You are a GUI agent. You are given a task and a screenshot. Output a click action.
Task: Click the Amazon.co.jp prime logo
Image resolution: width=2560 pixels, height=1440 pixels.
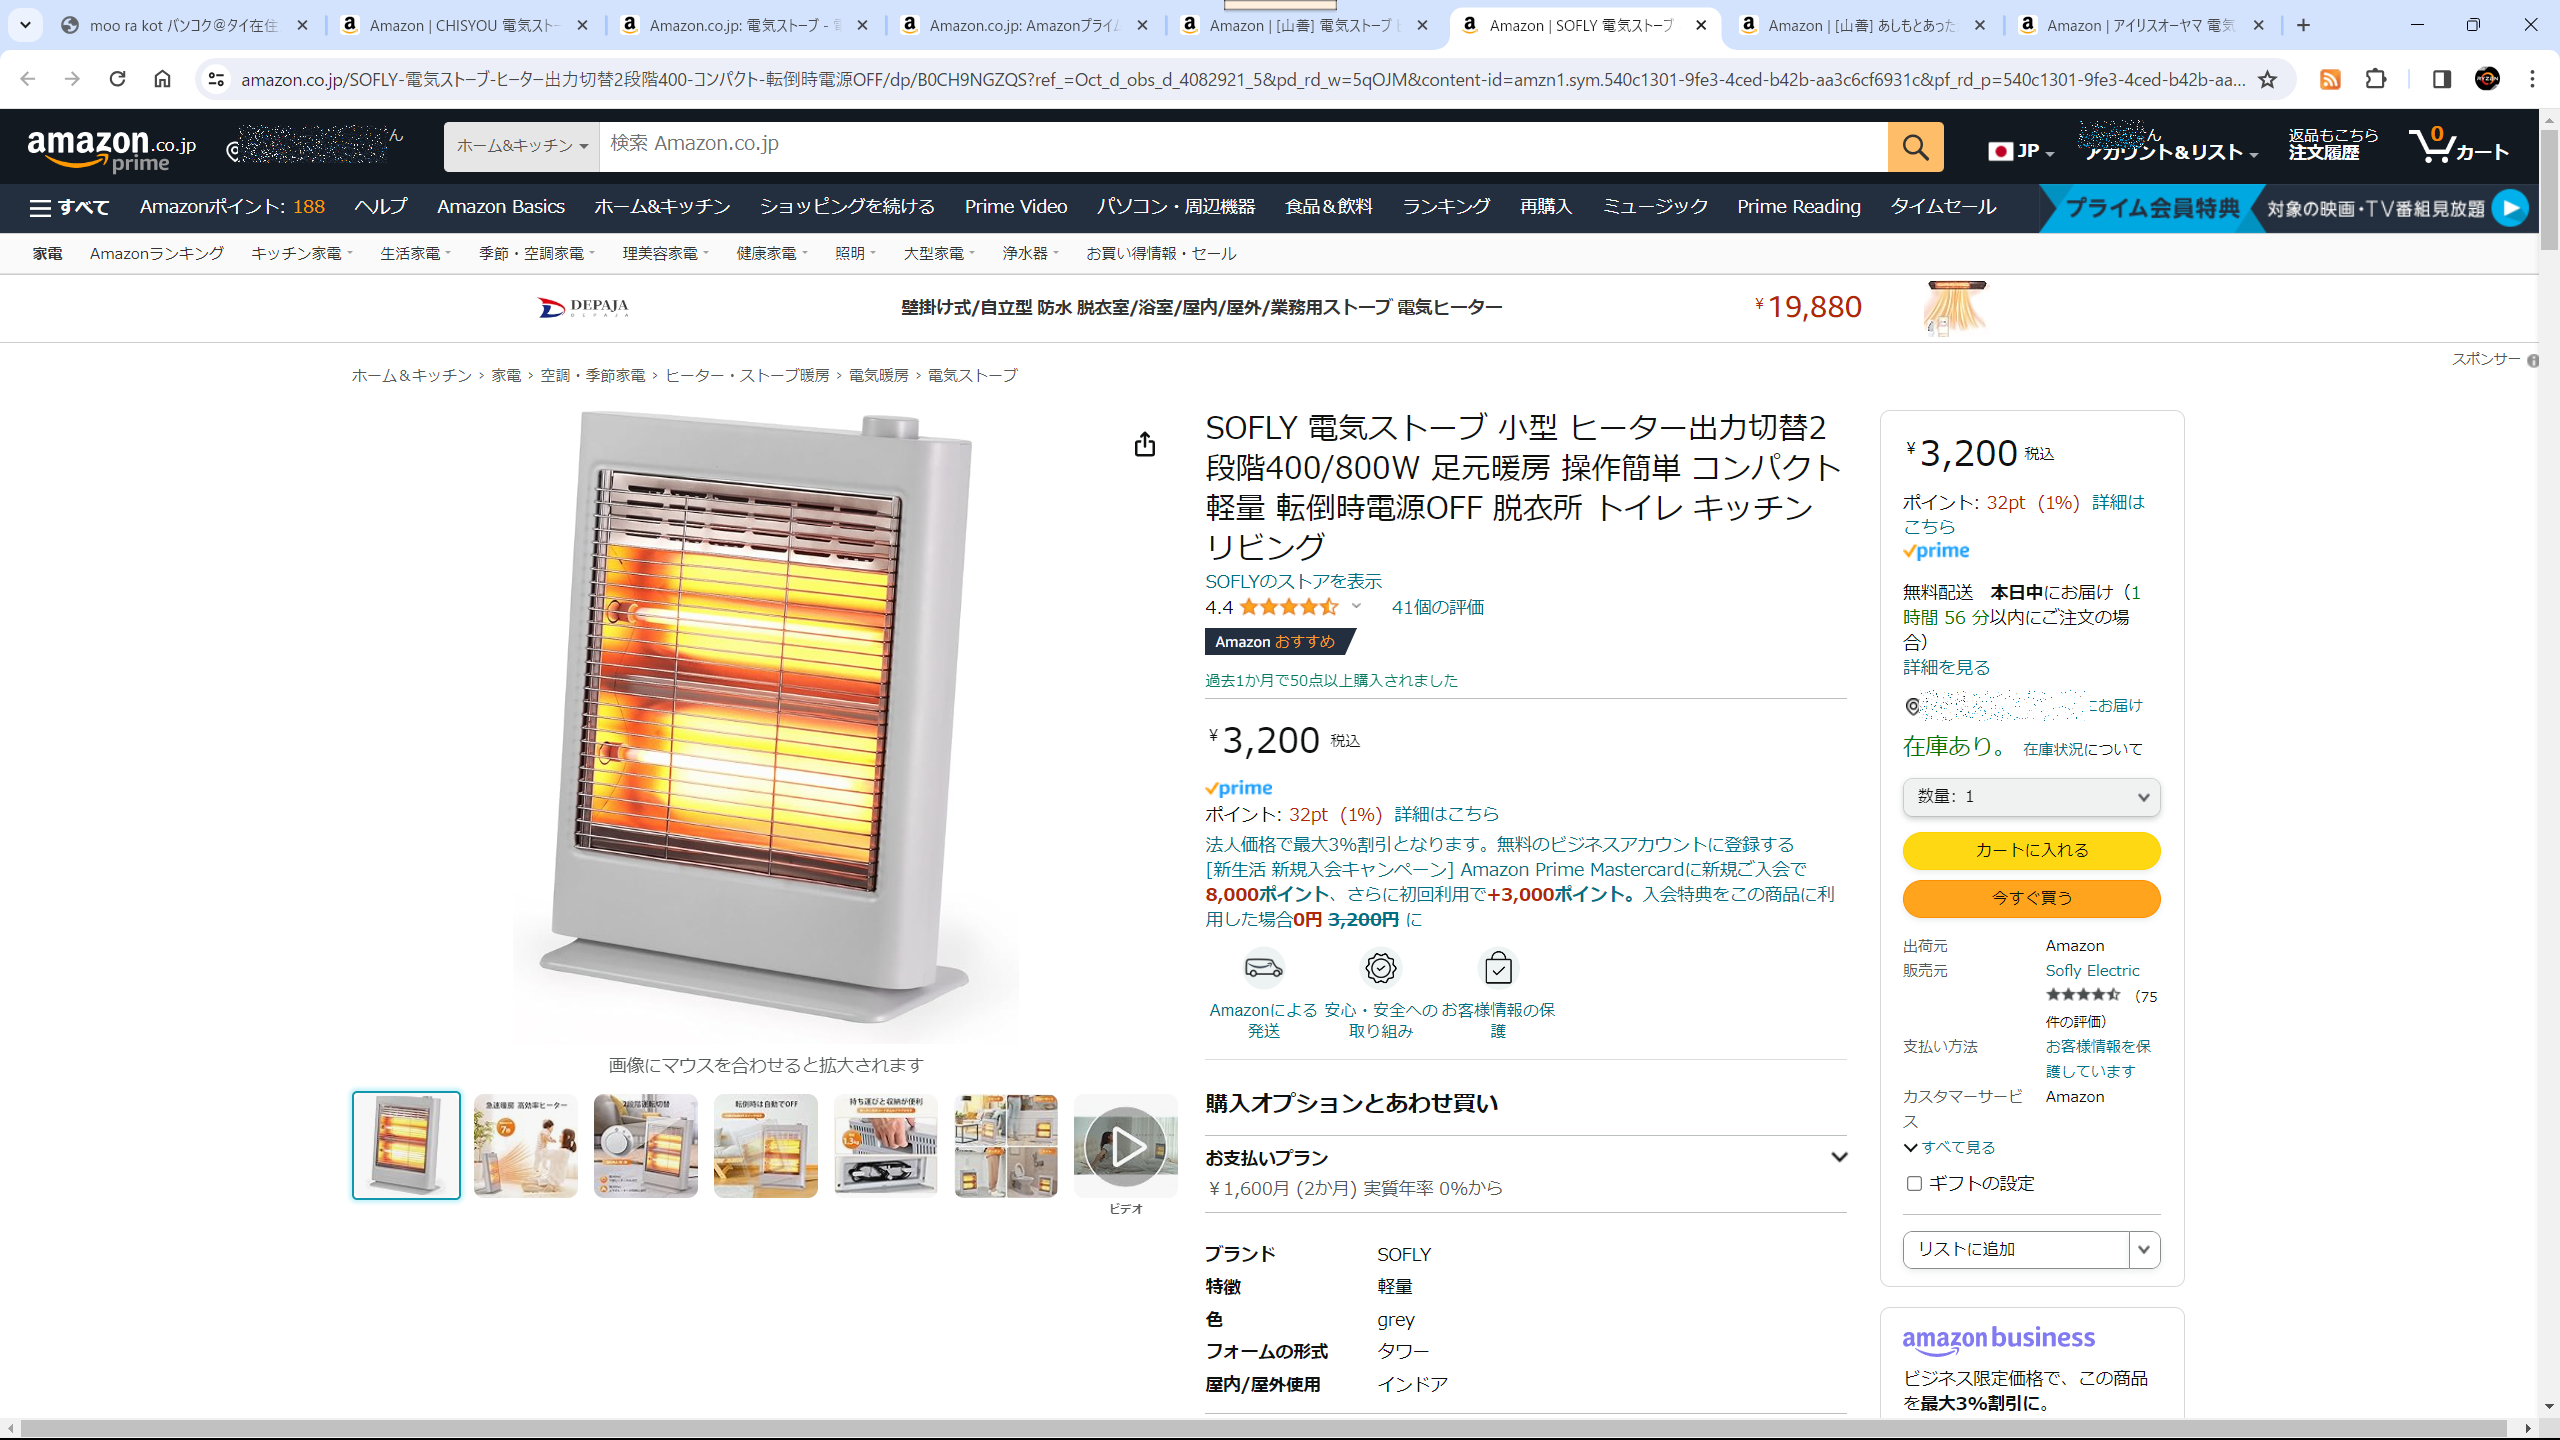click(111, 150)
